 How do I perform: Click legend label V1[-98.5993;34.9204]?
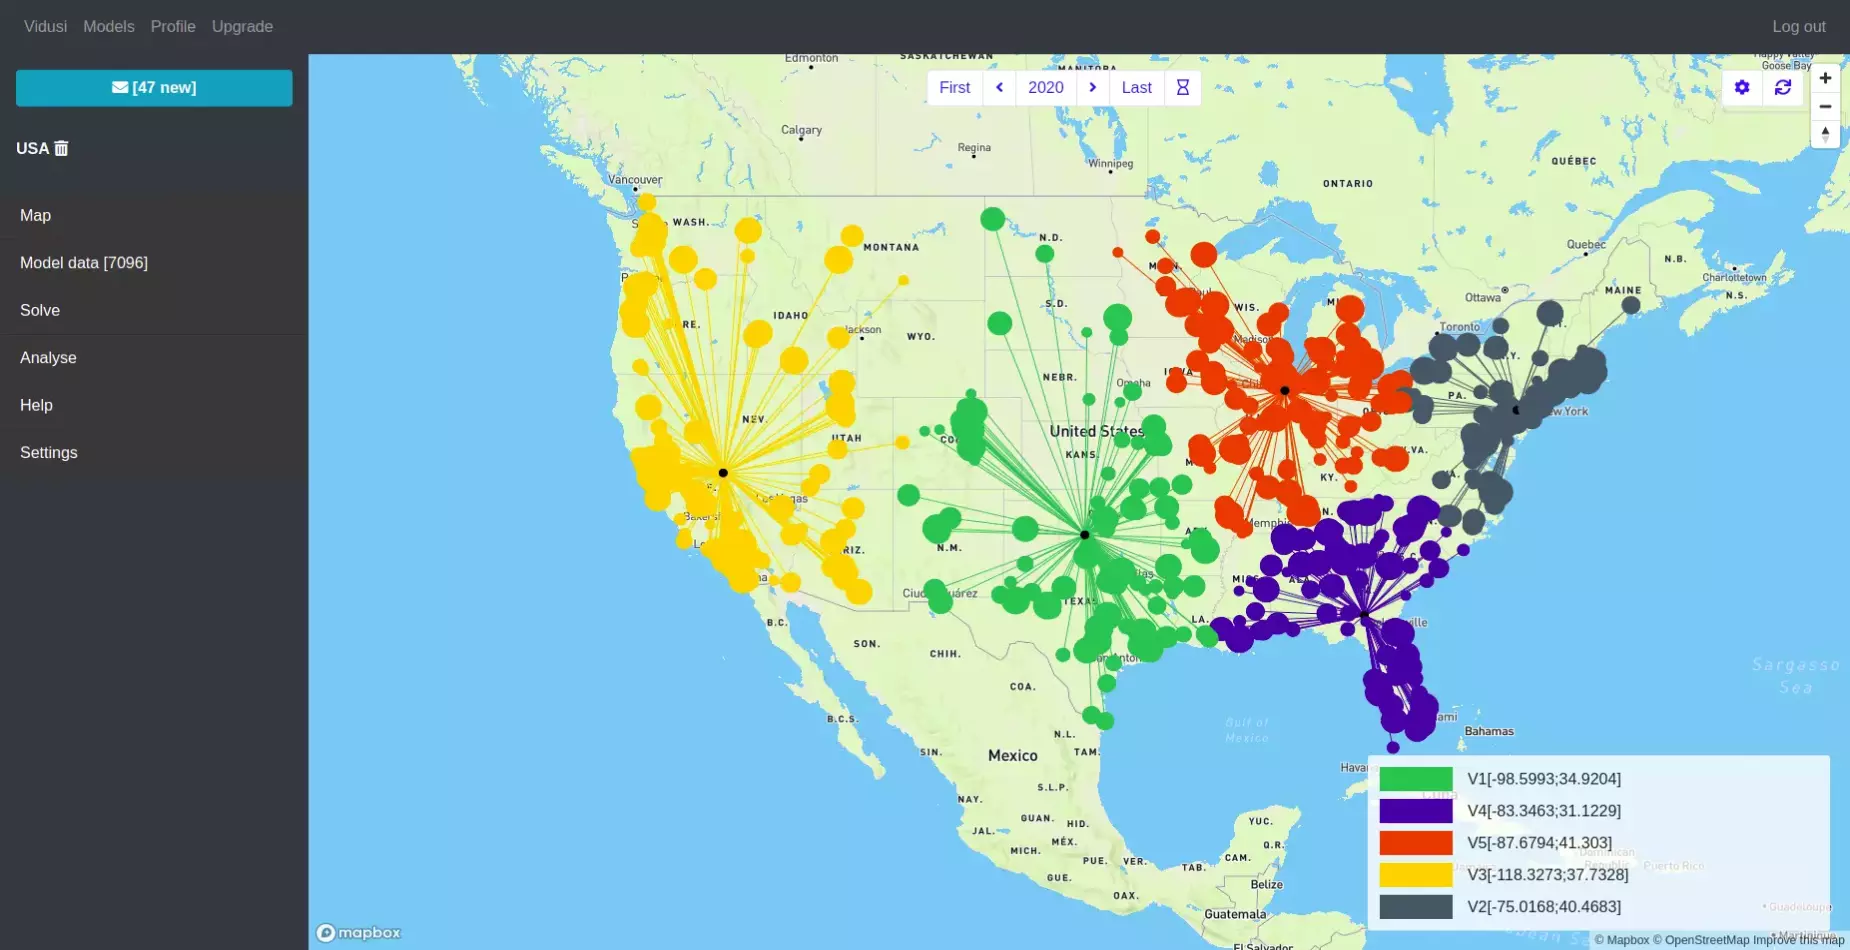click(1544, 779)
